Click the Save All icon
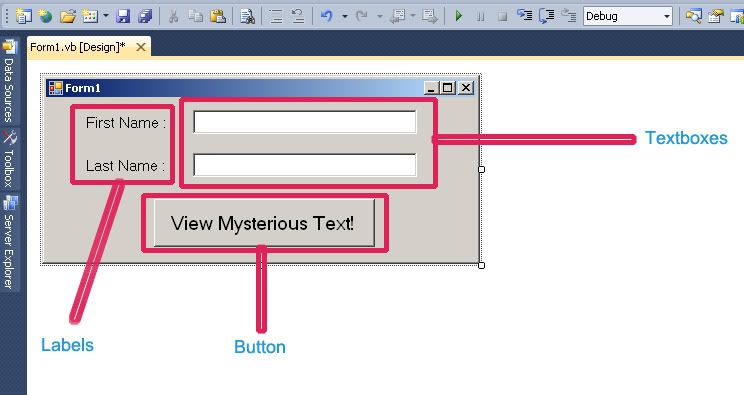Screen dimensions: 744x395 [x=145, y=17]
